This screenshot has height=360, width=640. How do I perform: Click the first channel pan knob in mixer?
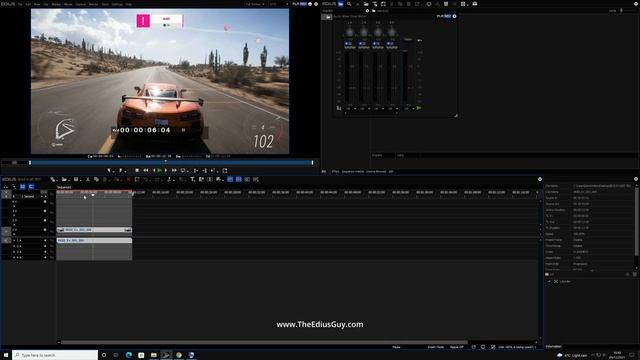point(350,32)
